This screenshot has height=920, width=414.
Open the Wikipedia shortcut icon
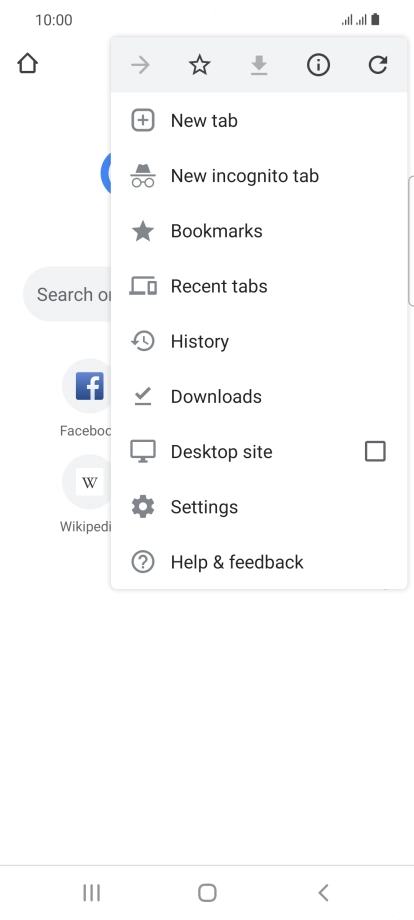pyautogui.click(x=89, y=482)
